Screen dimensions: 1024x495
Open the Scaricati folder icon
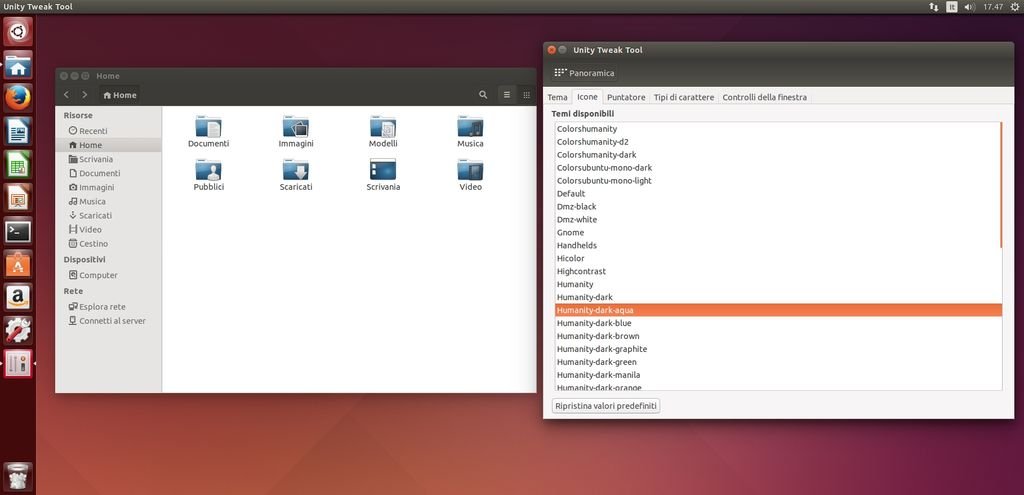[296, 171]
